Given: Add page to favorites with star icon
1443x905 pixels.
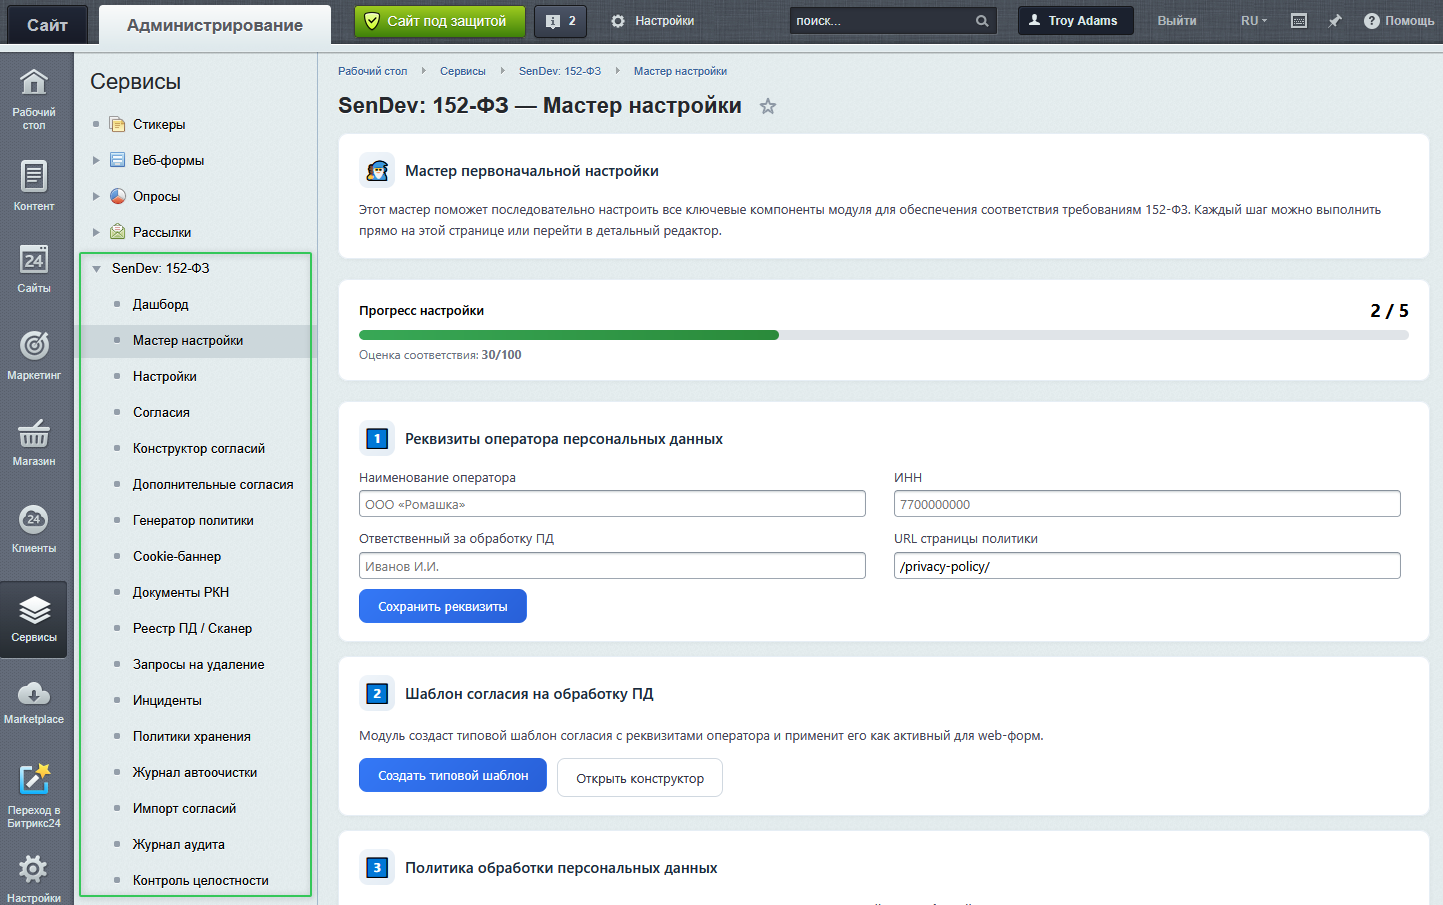Looking at the screenshot, I should pos(768,106).
